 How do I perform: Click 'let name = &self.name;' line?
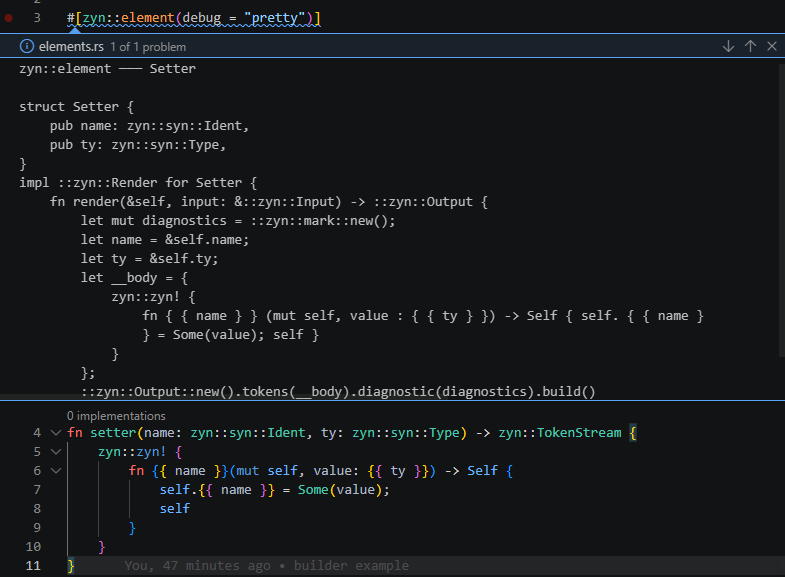coord(165,240)
